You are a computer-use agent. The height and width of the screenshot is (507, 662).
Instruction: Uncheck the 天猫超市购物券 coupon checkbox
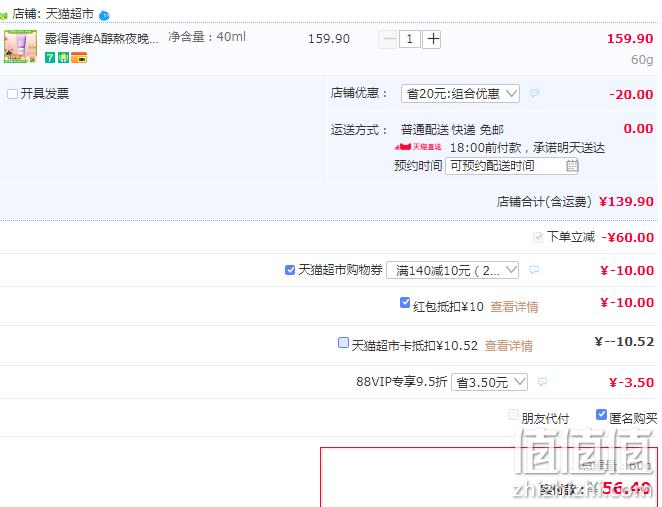290,270
